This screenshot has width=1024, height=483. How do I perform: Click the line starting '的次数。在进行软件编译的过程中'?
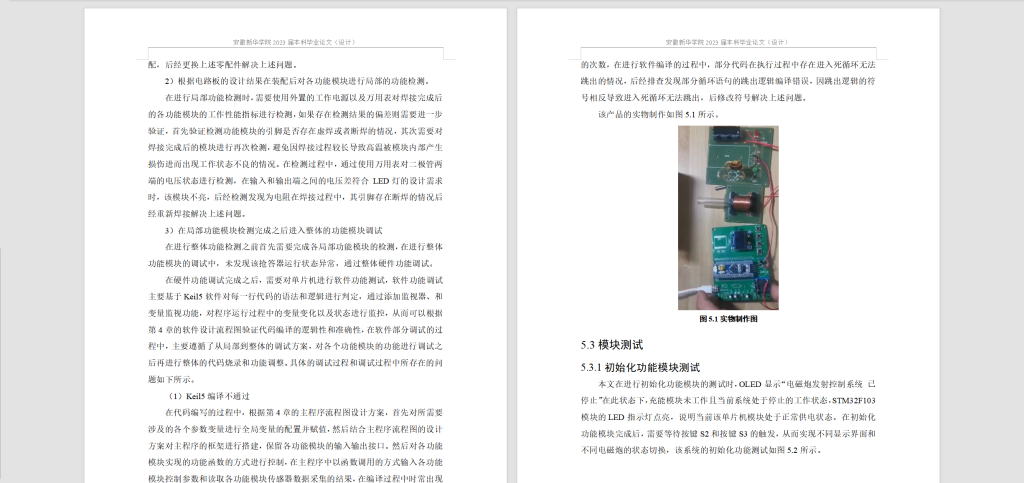pyautogui.click(x=728, y=65)
